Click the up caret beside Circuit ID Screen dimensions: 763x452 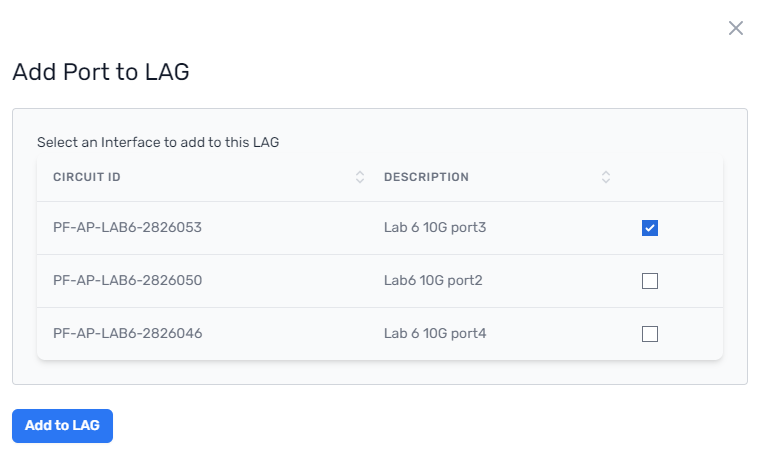click(360, 173)
